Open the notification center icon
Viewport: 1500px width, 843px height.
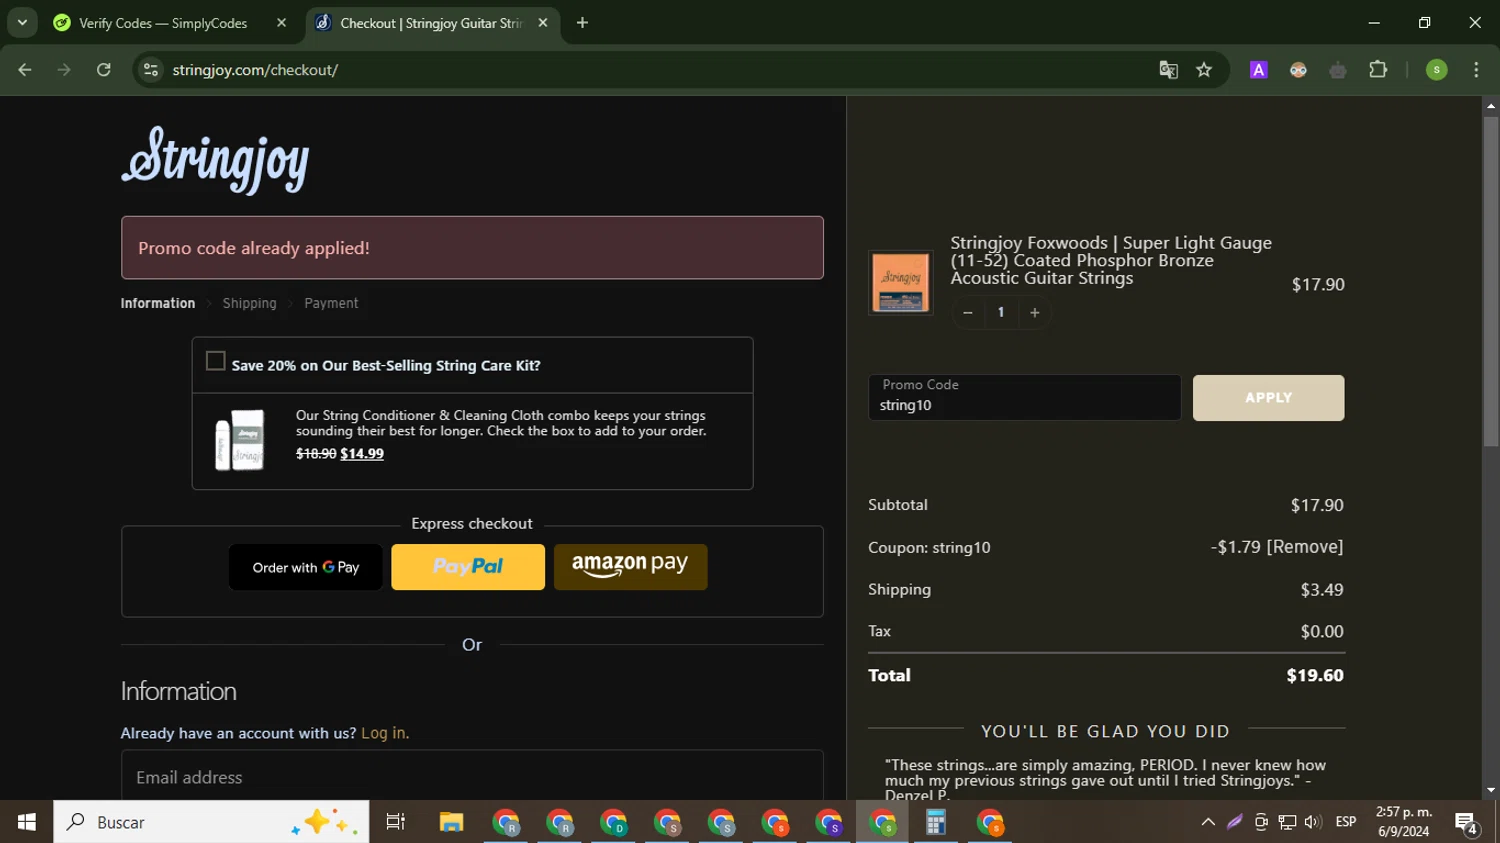1467,823
